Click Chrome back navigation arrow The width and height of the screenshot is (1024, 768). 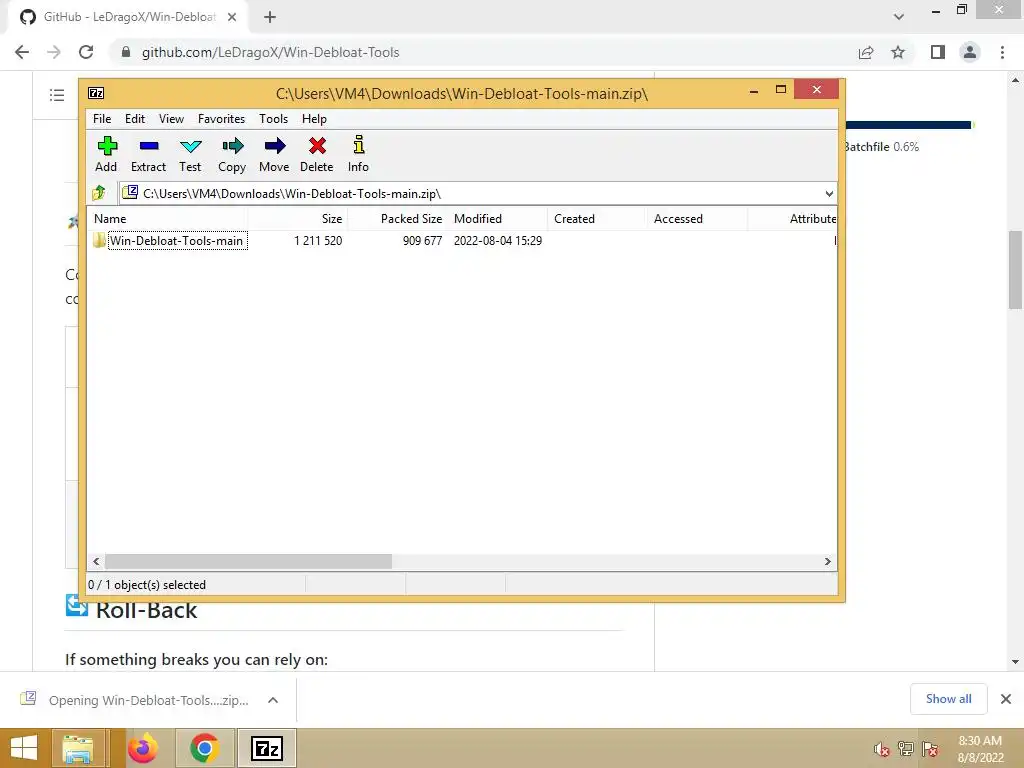point(22,52)
